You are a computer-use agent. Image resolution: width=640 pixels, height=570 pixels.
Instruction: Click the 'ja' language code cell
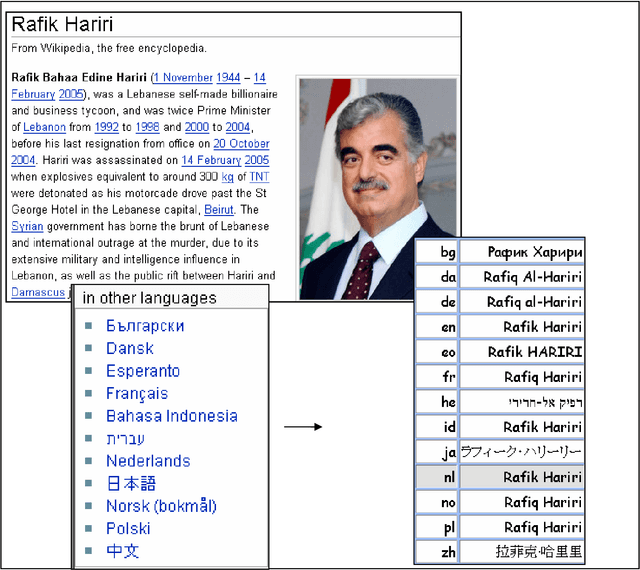click(x=437, y=452)
